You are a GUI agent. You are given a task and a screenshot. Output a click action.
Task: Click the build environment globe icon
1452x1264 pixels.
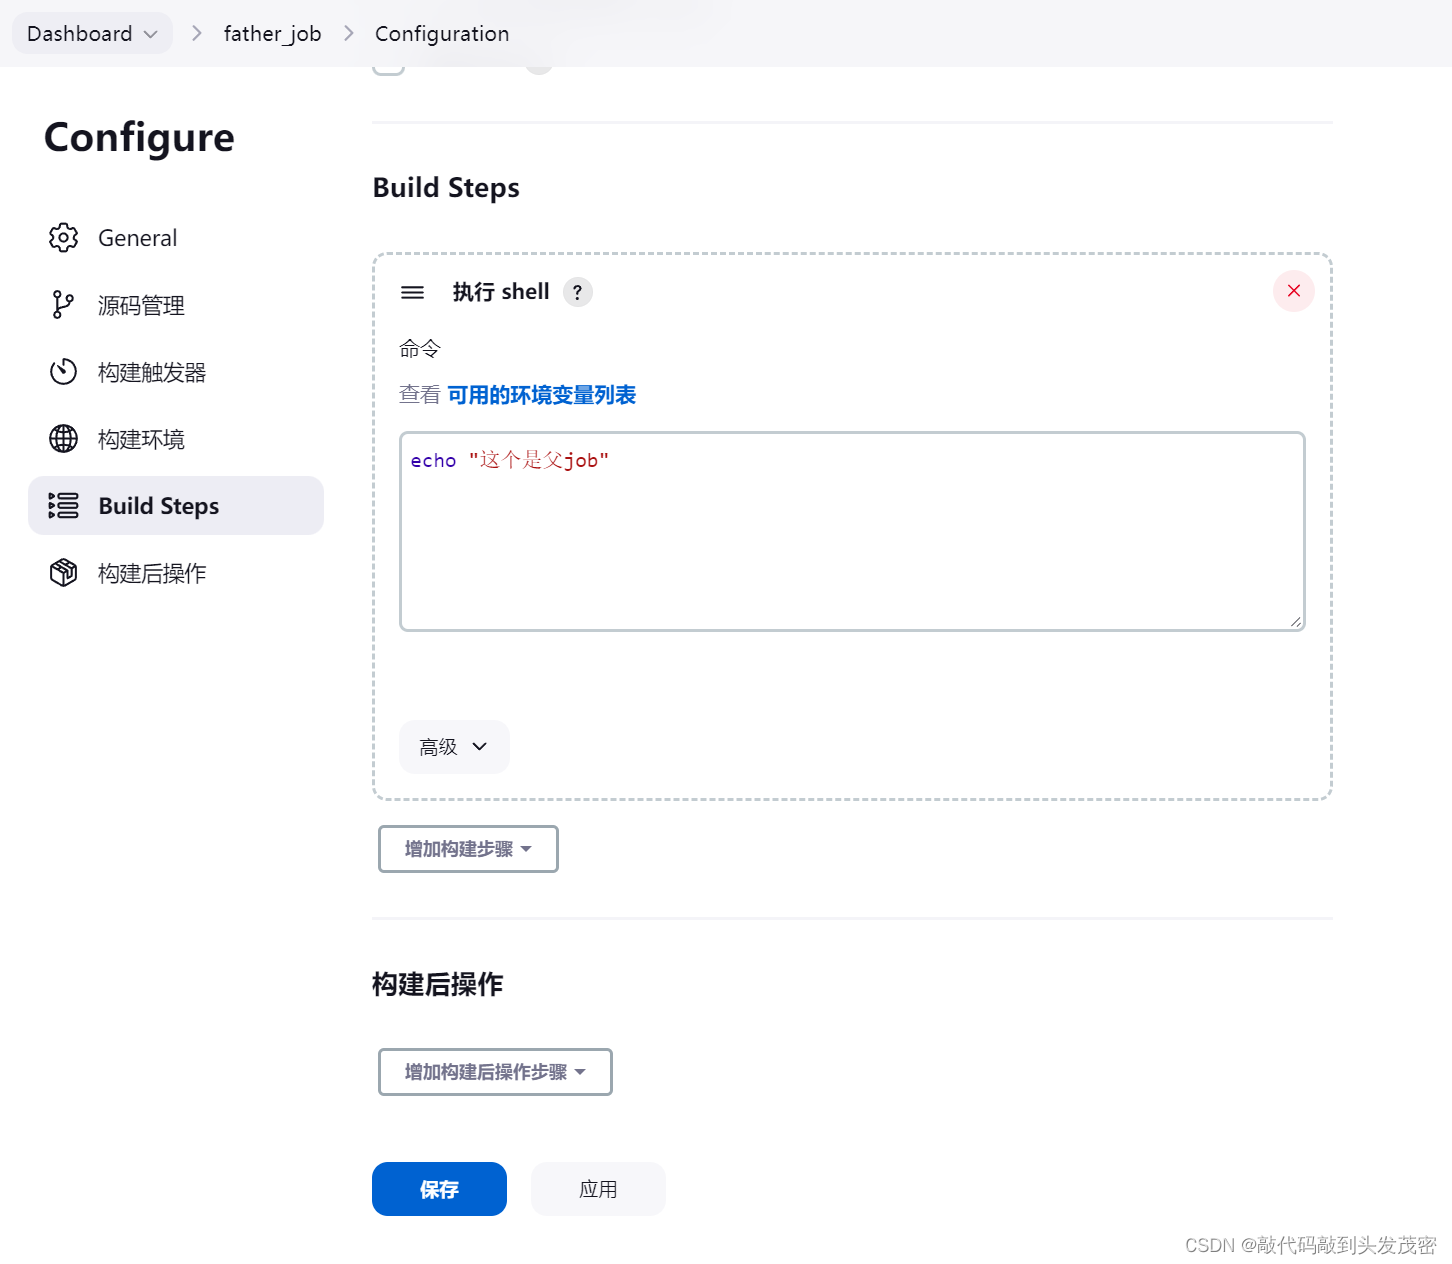point(63,439)
